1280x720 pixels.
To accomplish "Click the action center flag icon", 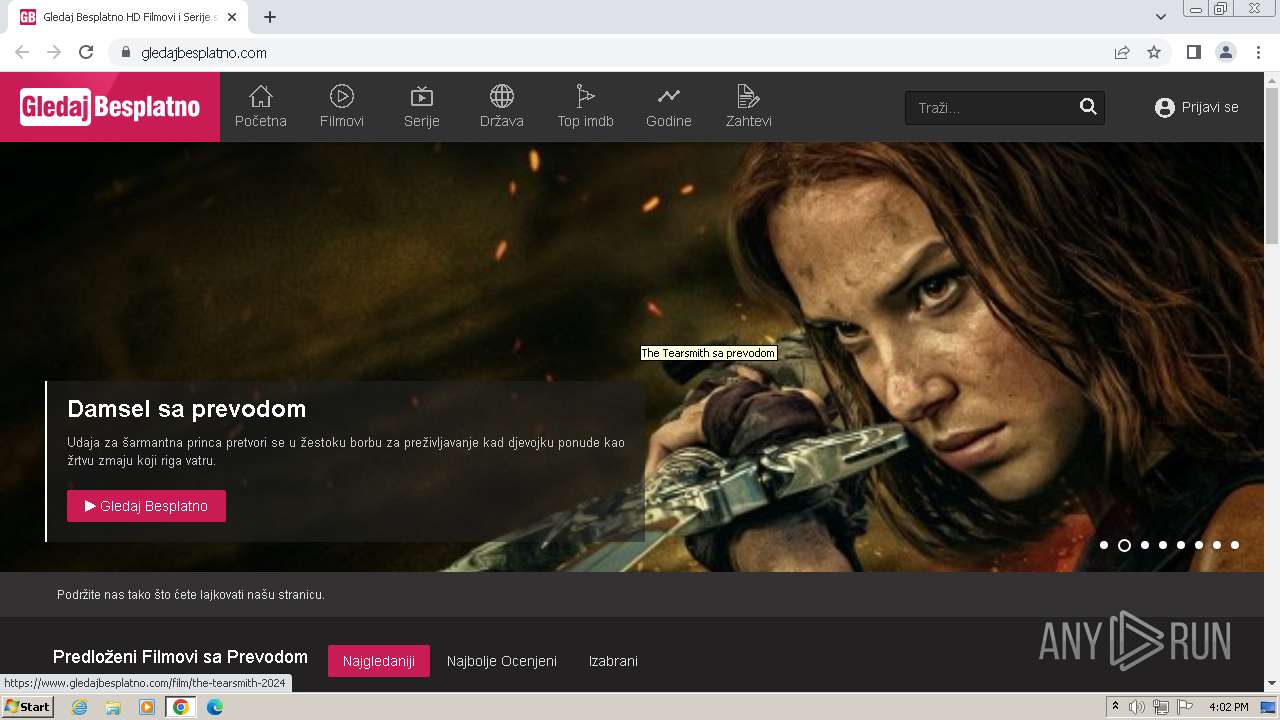I will 1183,707.
